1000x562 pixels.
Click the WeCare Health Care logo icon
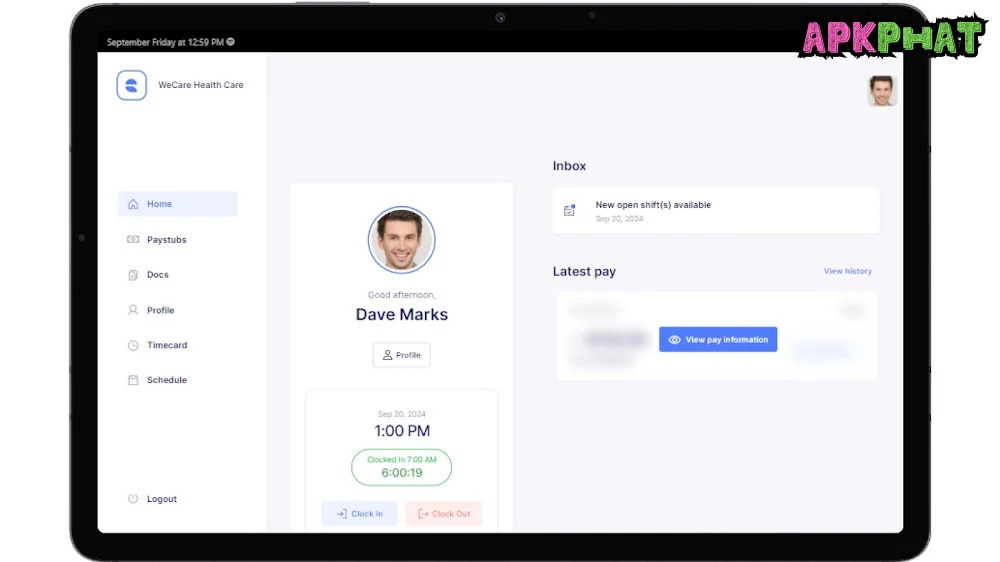point(132,85)
